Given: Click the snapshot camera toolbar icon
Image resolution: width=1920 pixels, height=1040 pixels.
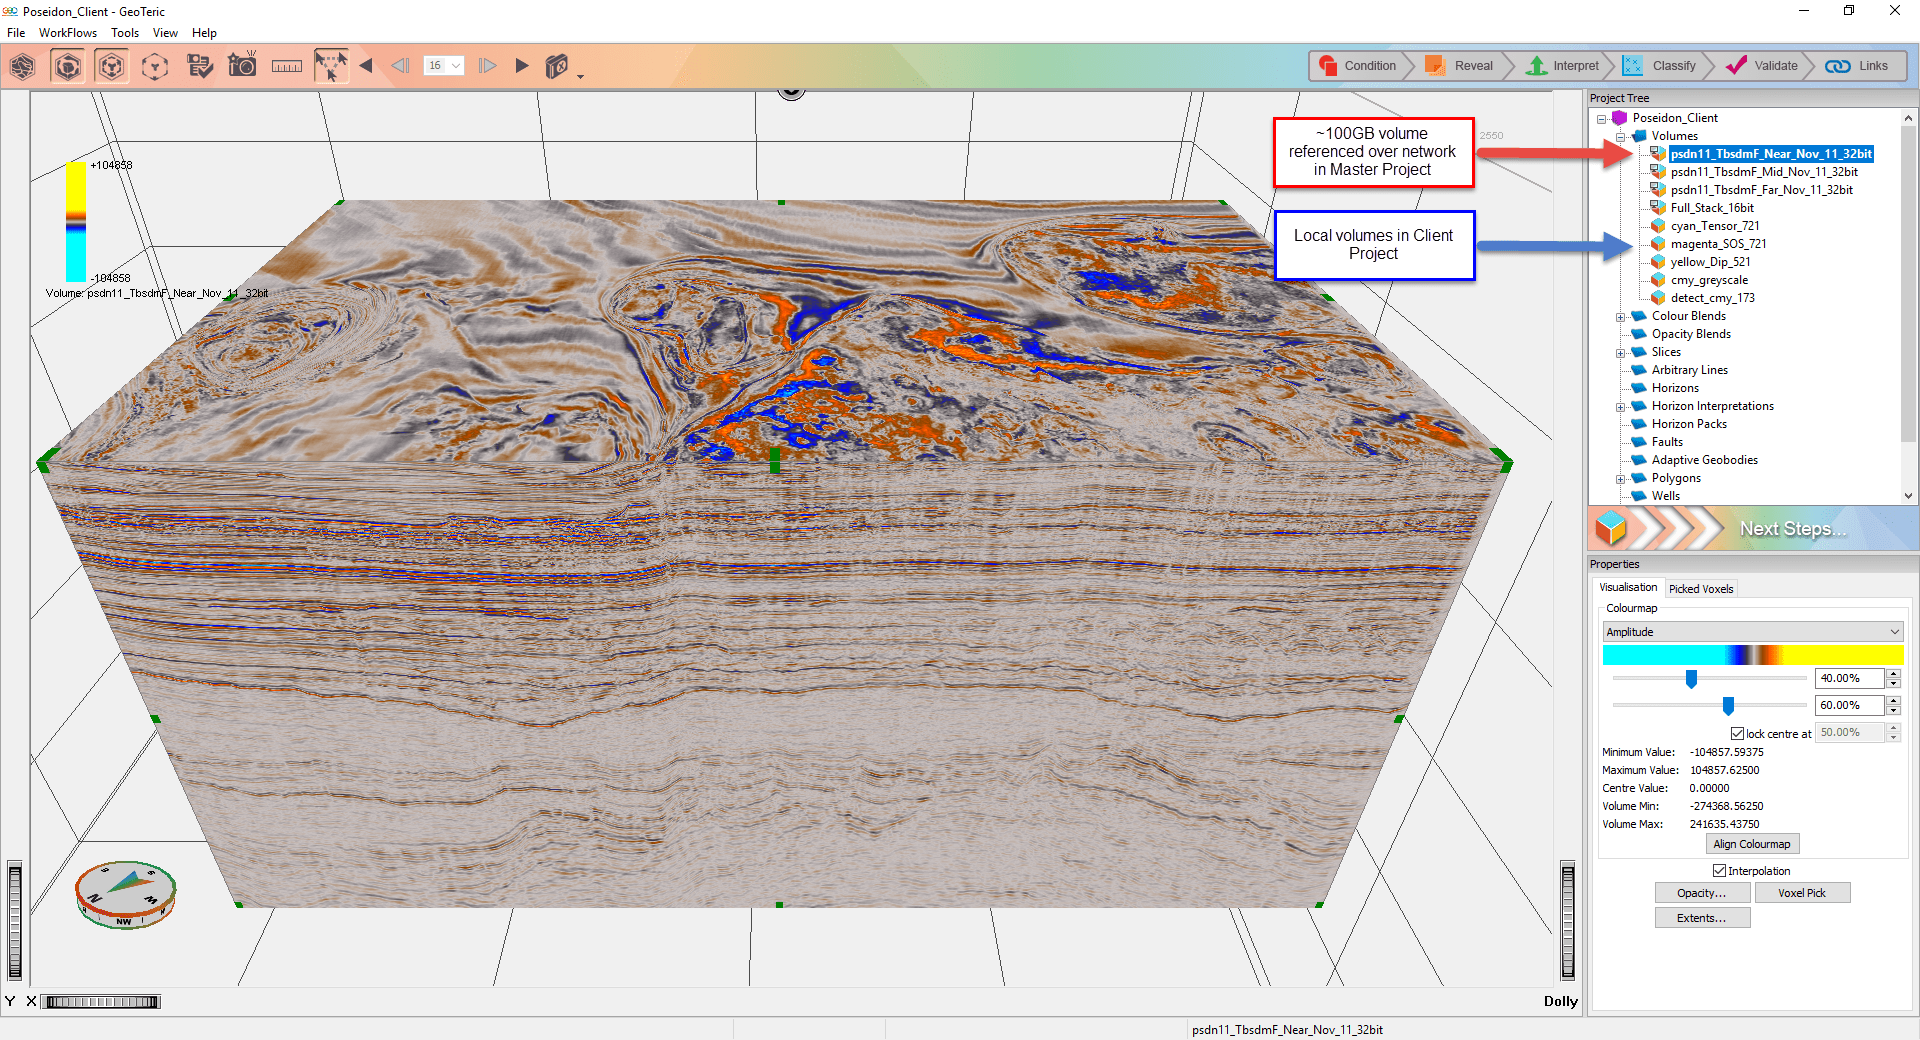Looking at the screenshot, I should click(x=242, y=65).
